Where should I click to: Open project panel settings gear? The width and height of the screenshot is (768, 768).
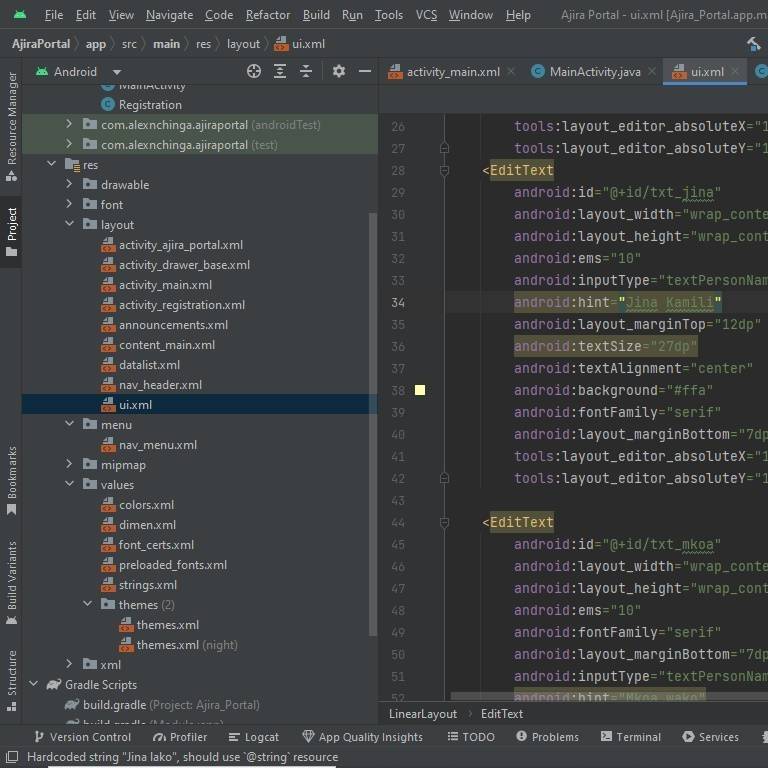click(338, 72)
